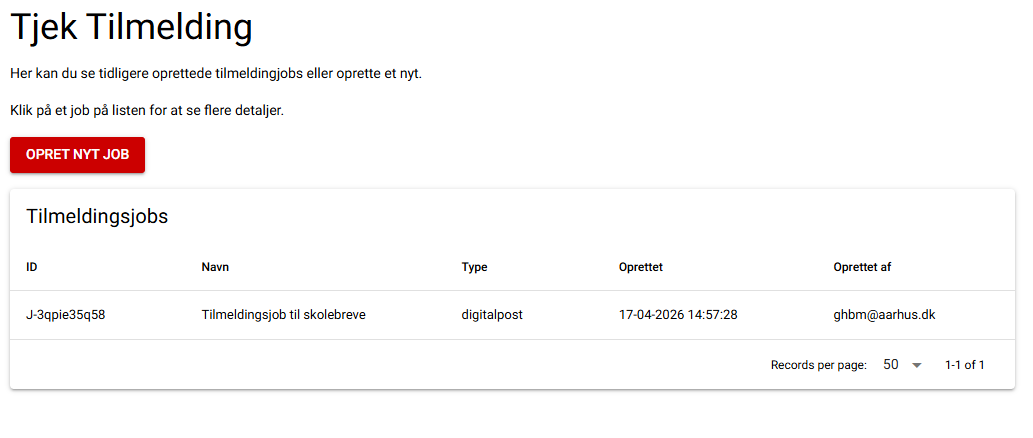Click the digitalpost type cell
This screenshot has height=438, width=1033.
pyautogui.click(x=492, y=315)
